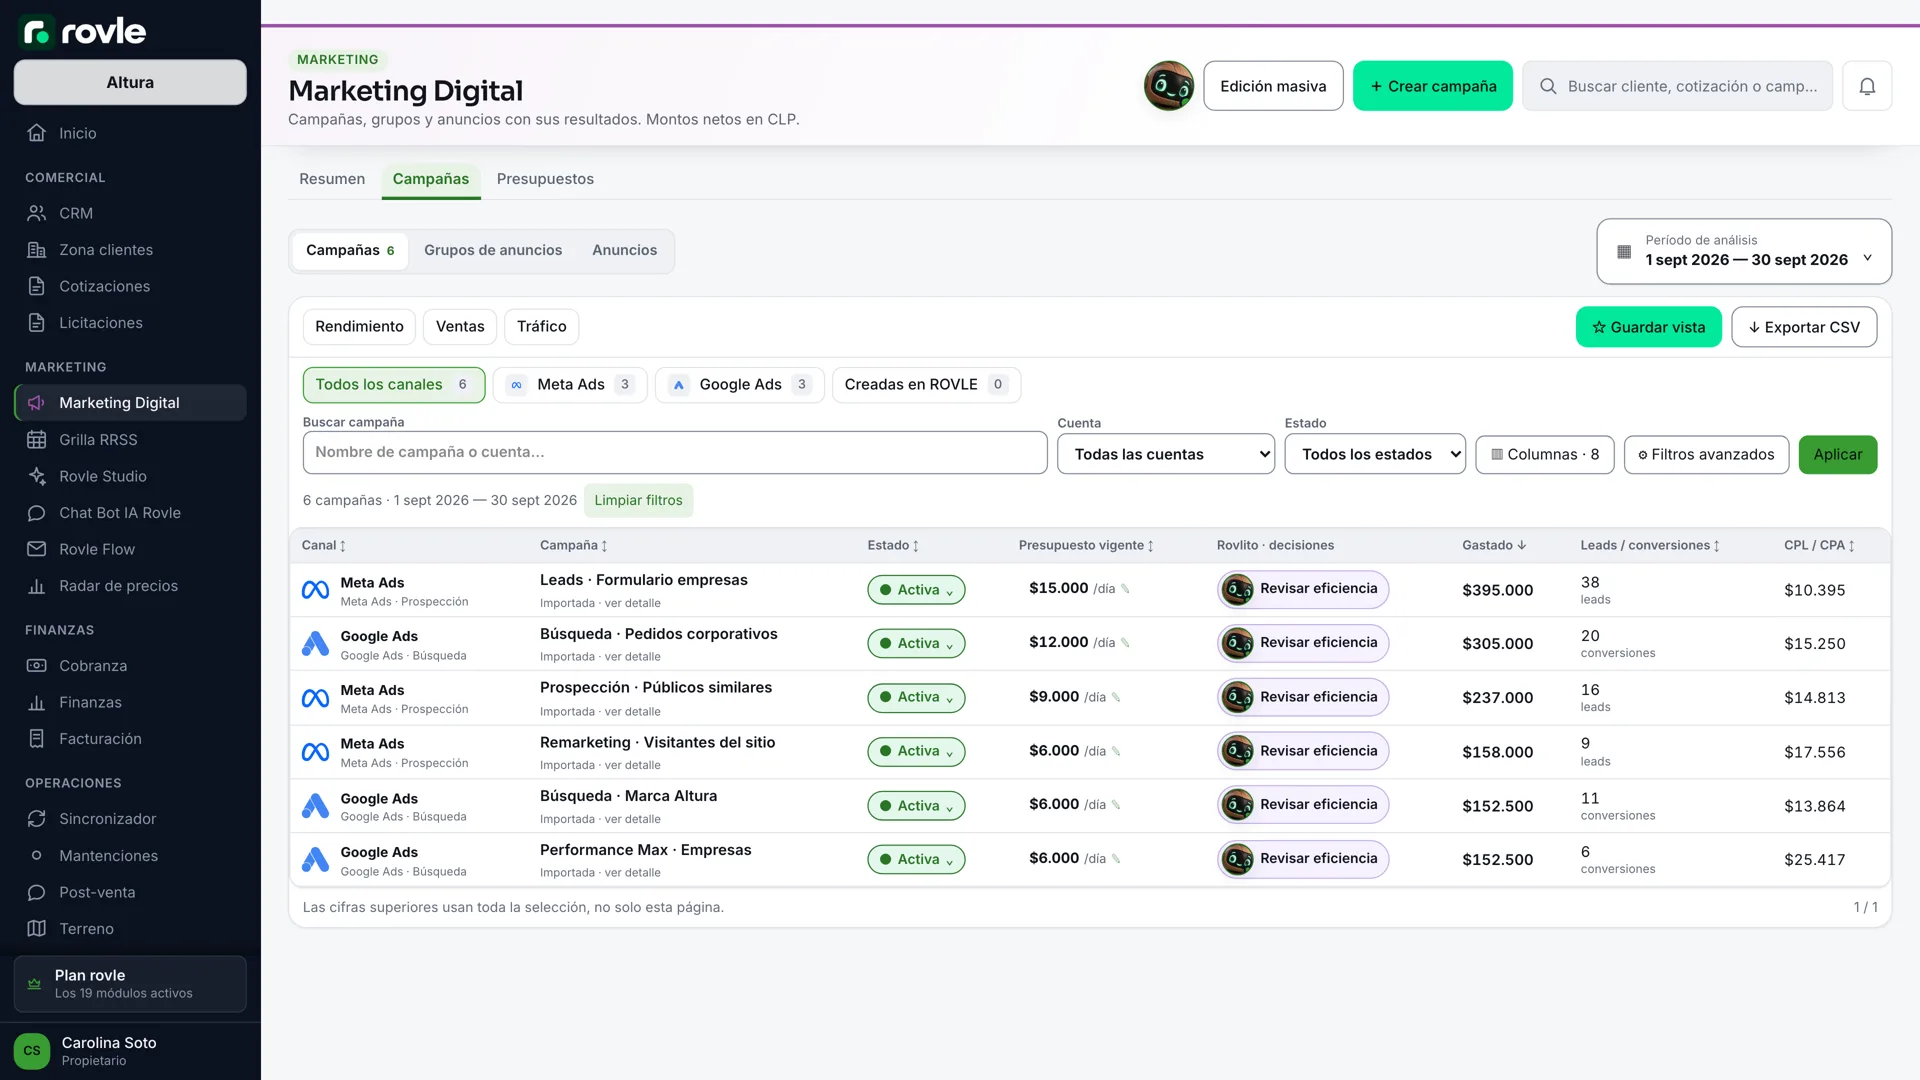This screenshot has width=1920, height=1080.
Task: Filter by Google Ads channel chip
Action: click(x=740, y=385)
